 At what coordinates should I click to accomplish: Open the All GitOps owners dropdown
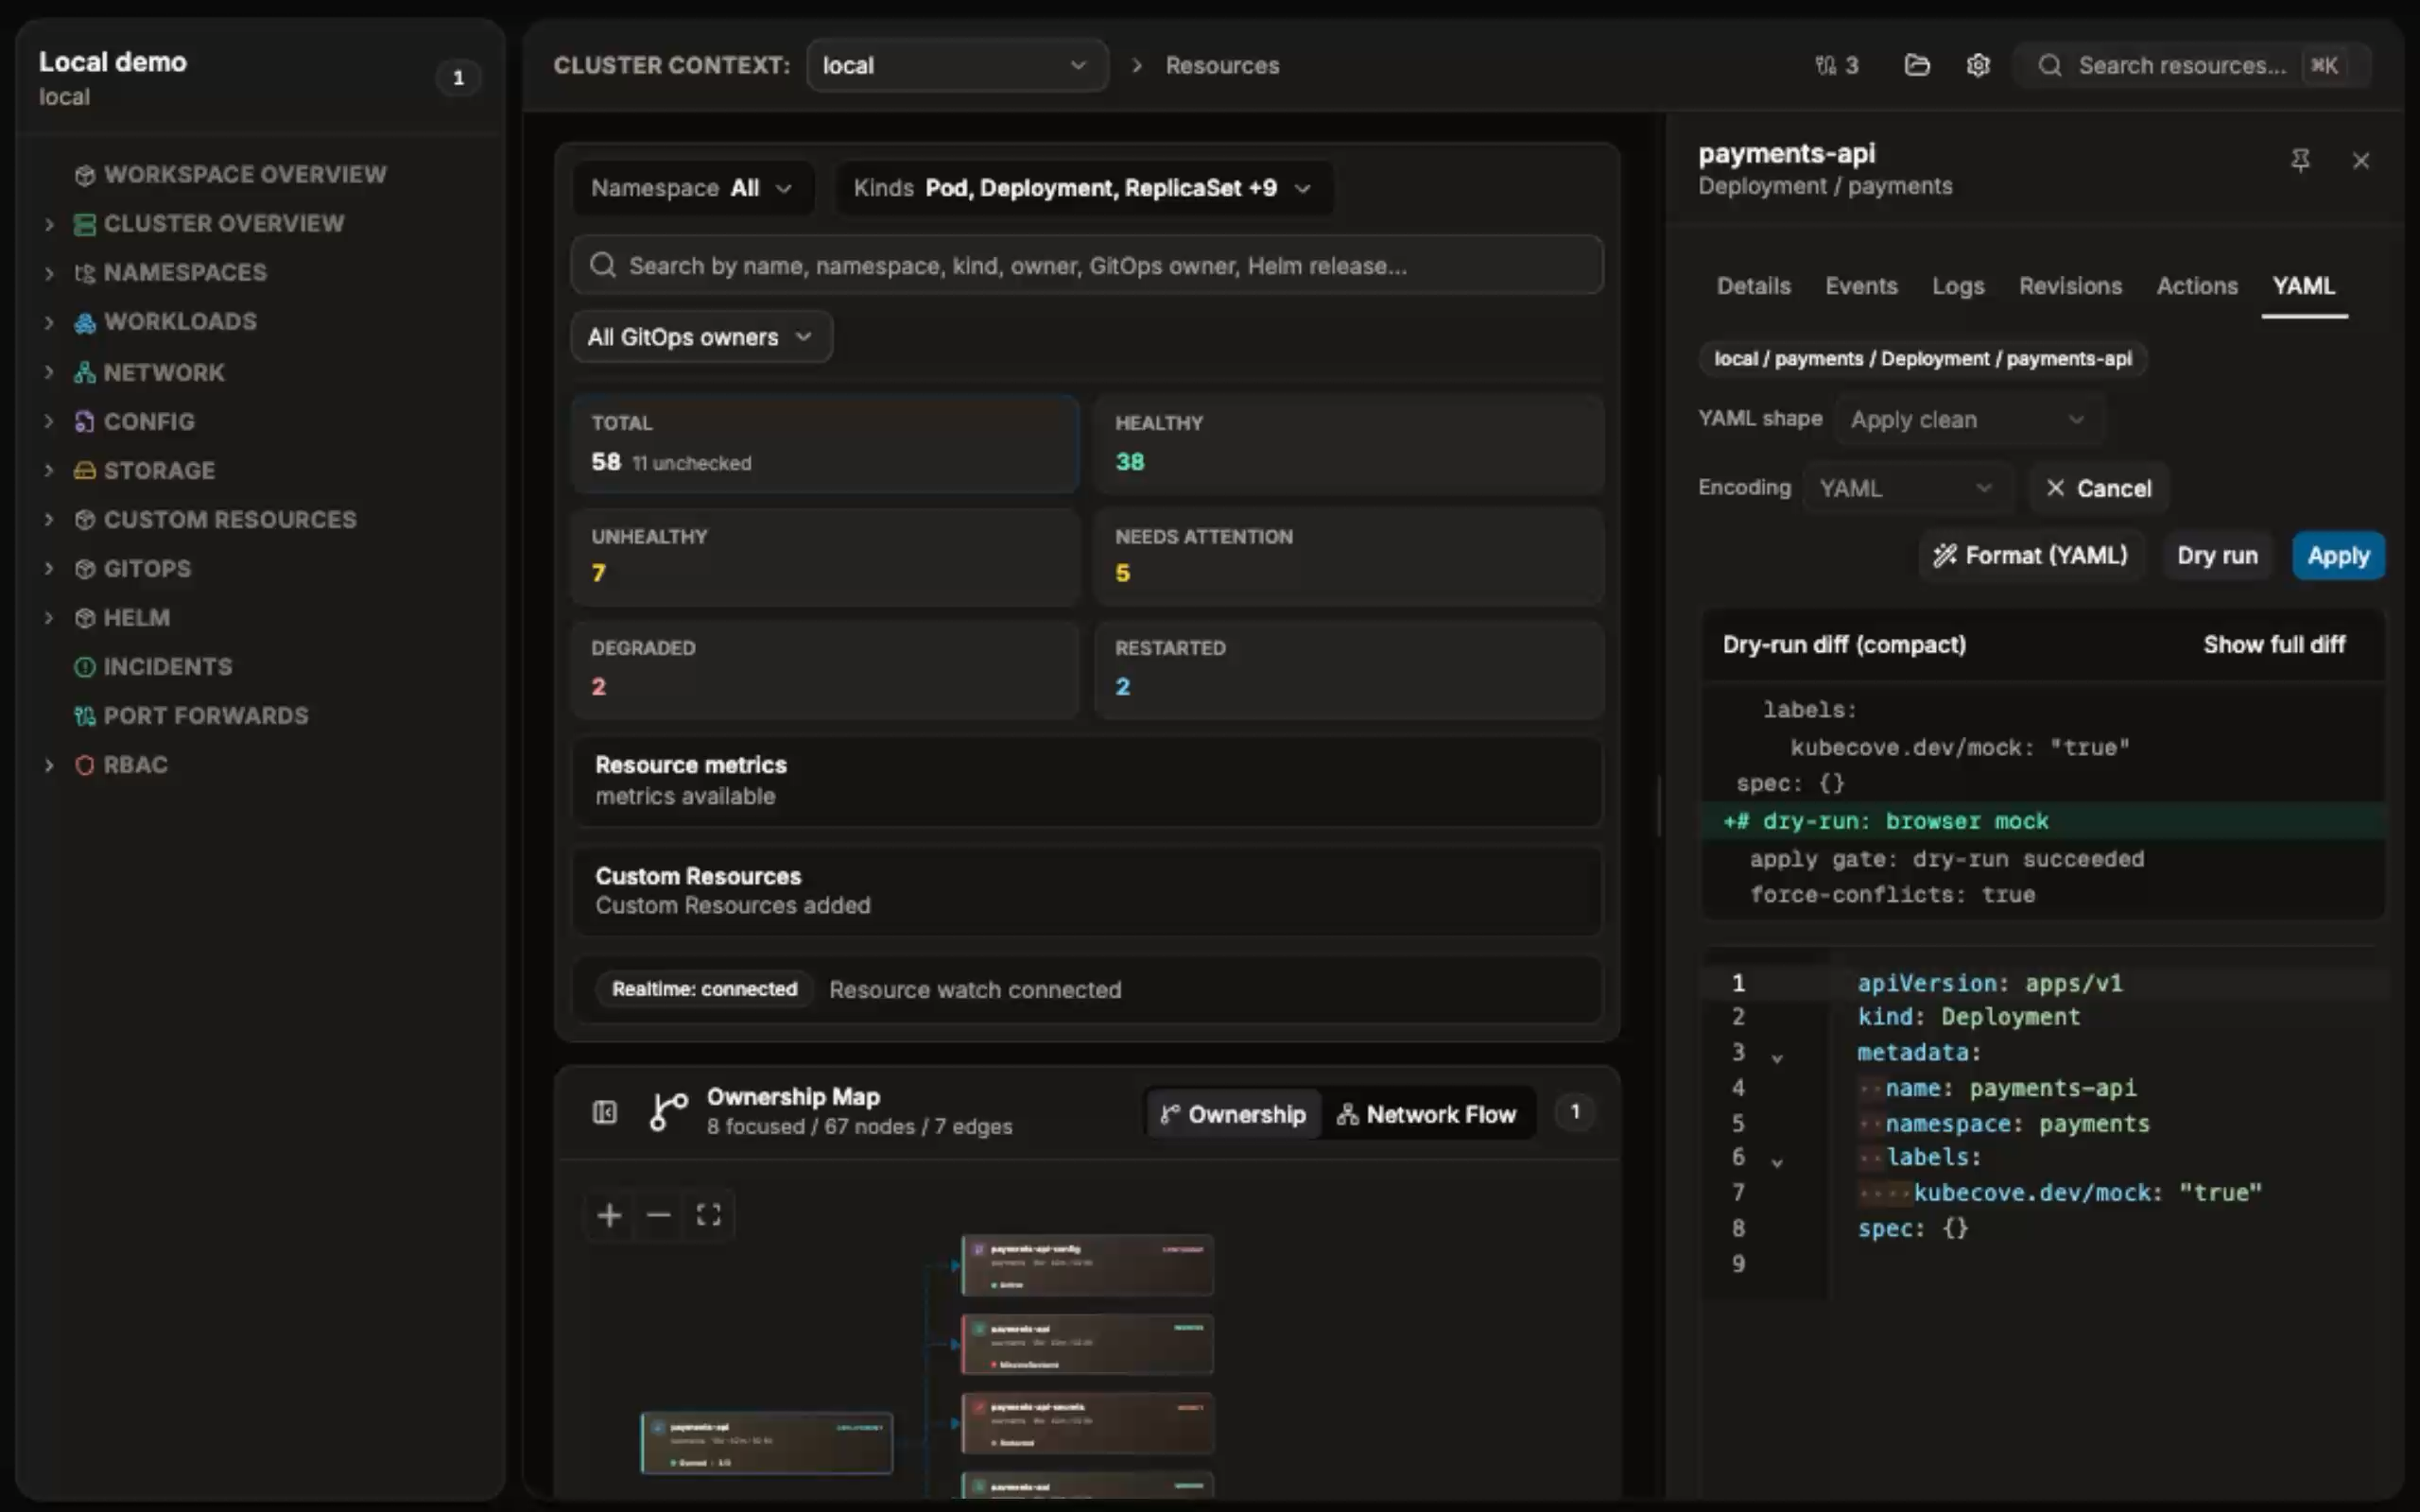click(x=701, y=337)
